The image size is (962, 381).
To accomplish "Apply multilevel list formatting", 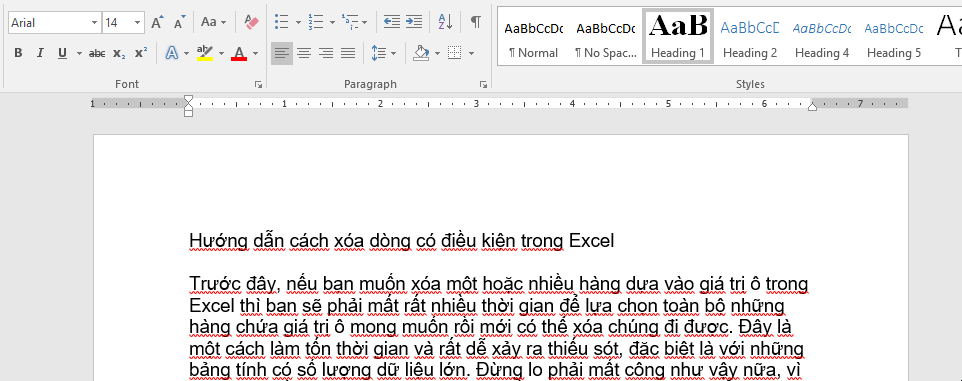I will (x=349, y=23).
